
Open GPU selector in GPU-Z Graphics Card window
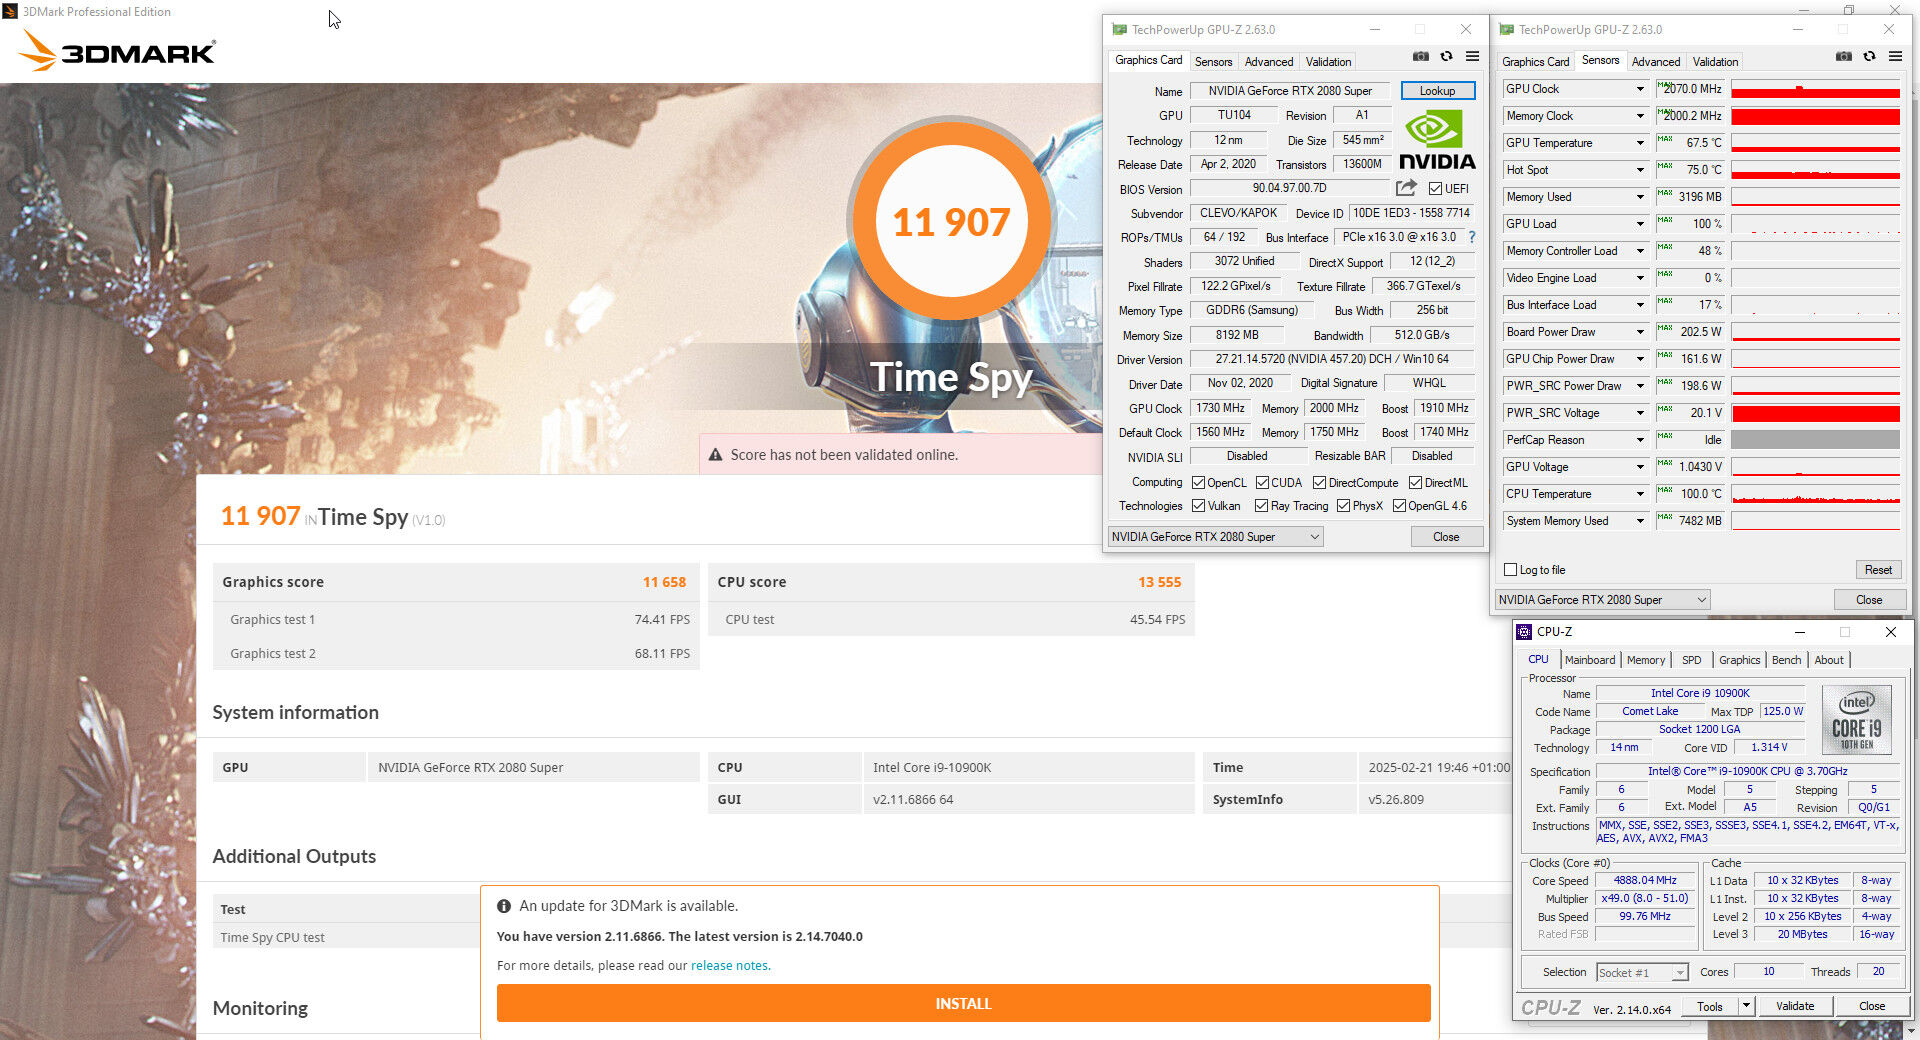pos(1216,537)
